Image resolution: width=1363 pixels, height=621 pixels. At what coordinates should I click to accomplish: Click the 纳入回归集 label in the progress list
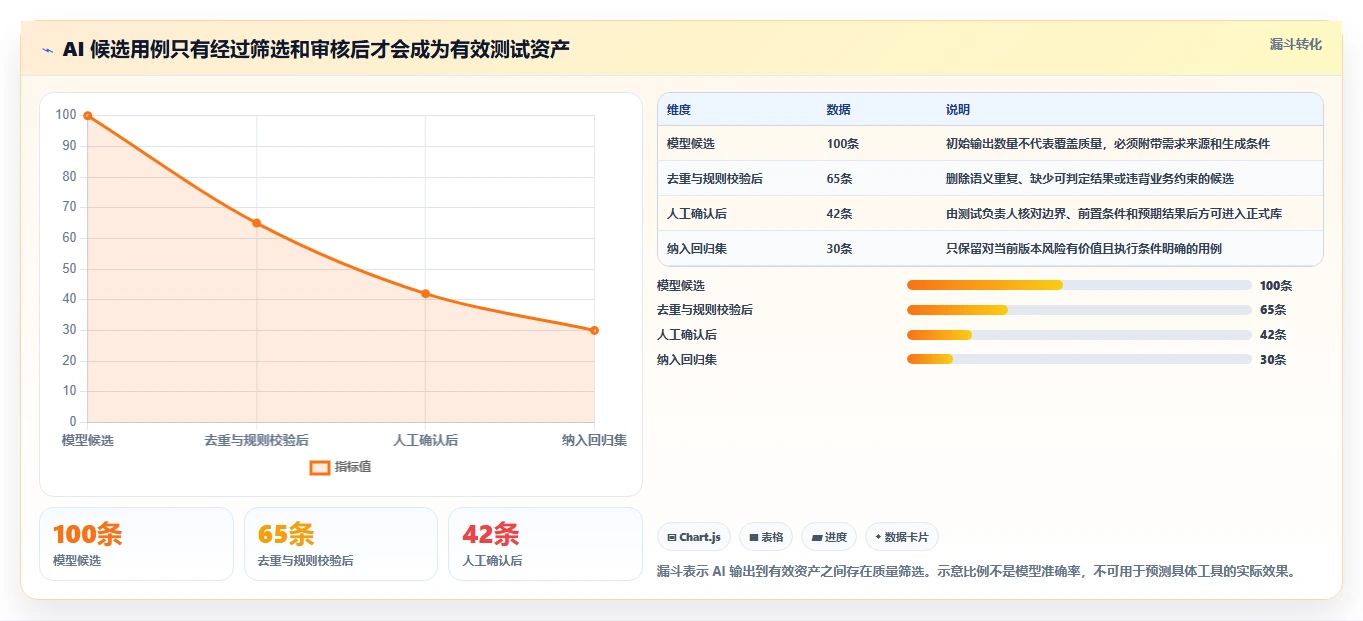pyautogui.click(x=687, y=360)
